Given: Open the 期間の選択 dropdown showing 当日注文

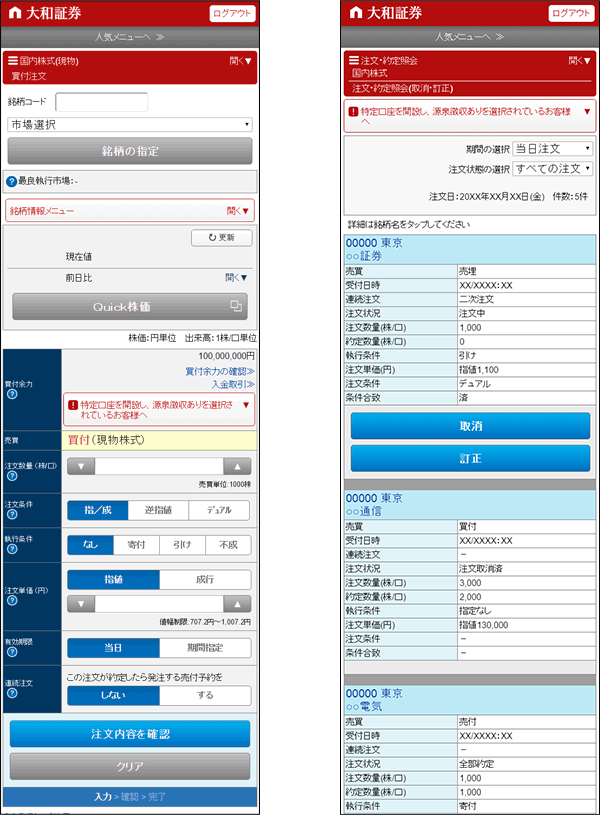Looking at the screenshot, I should click(553, 148).
